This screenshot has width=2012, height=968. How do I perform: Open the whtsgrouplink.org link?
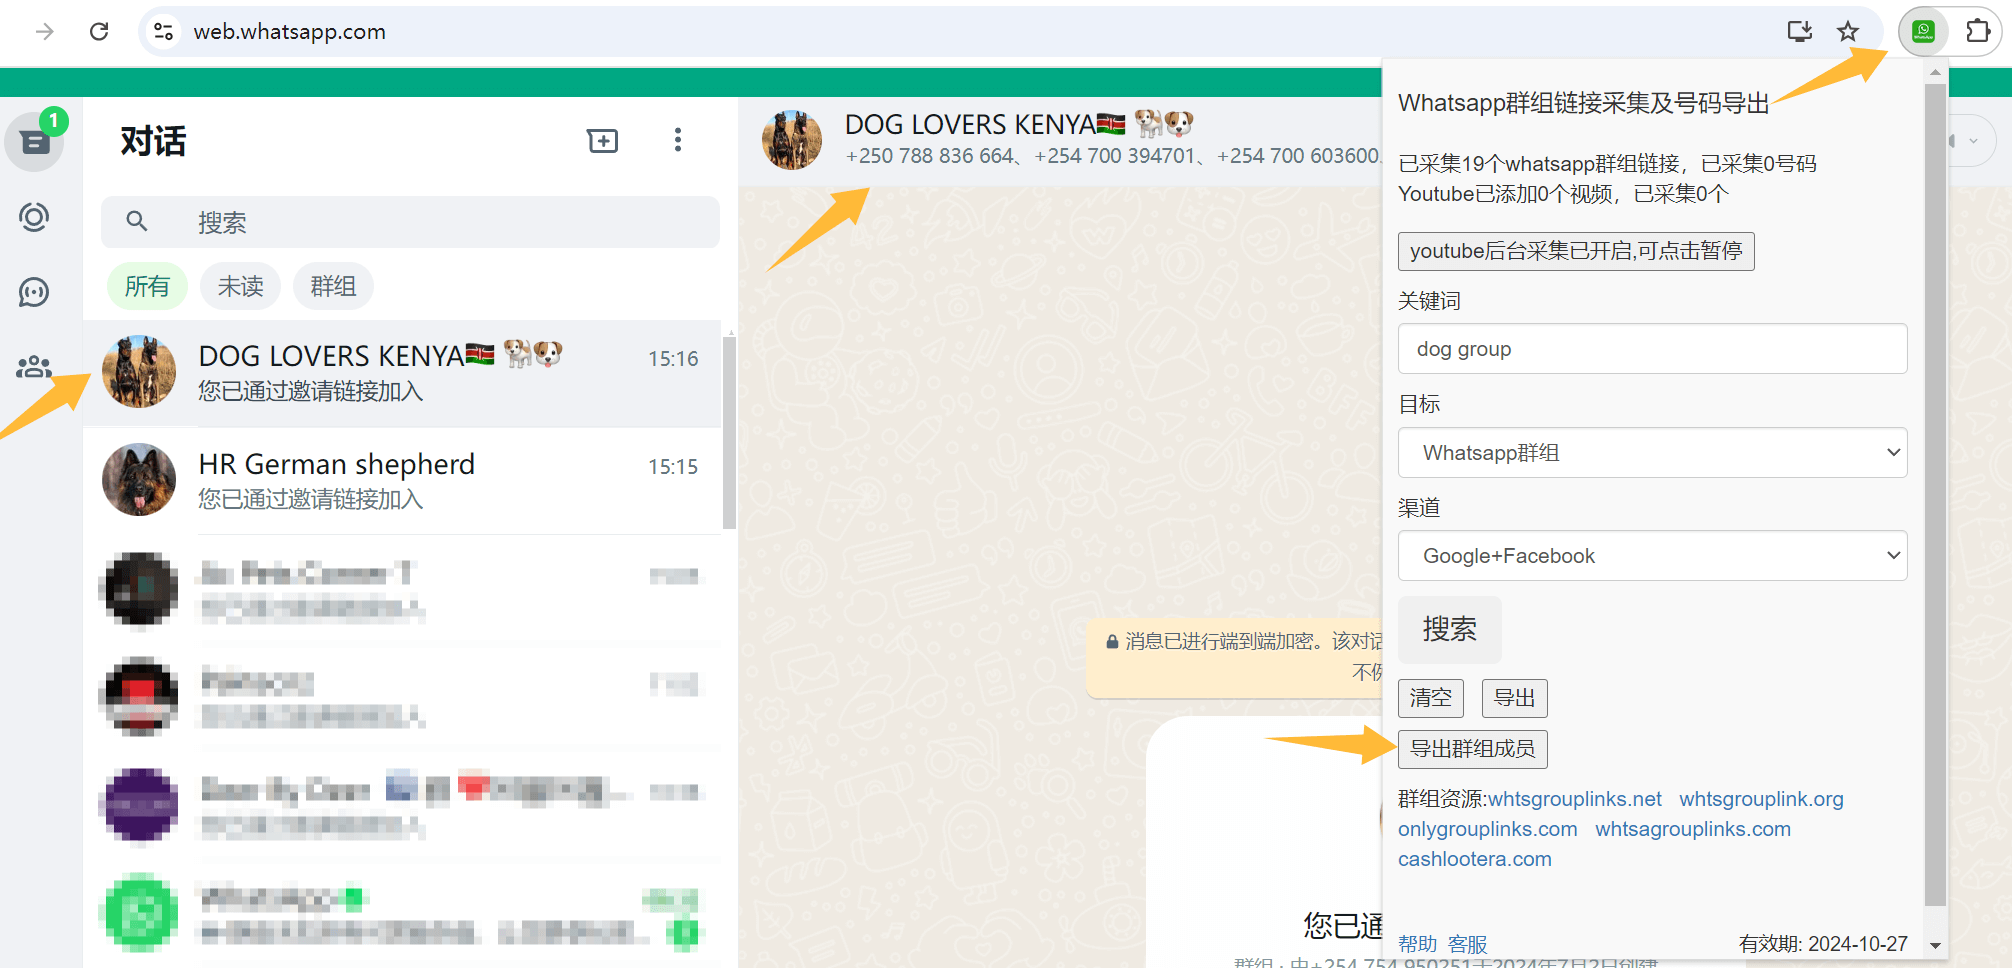(x=1761, y=799)
